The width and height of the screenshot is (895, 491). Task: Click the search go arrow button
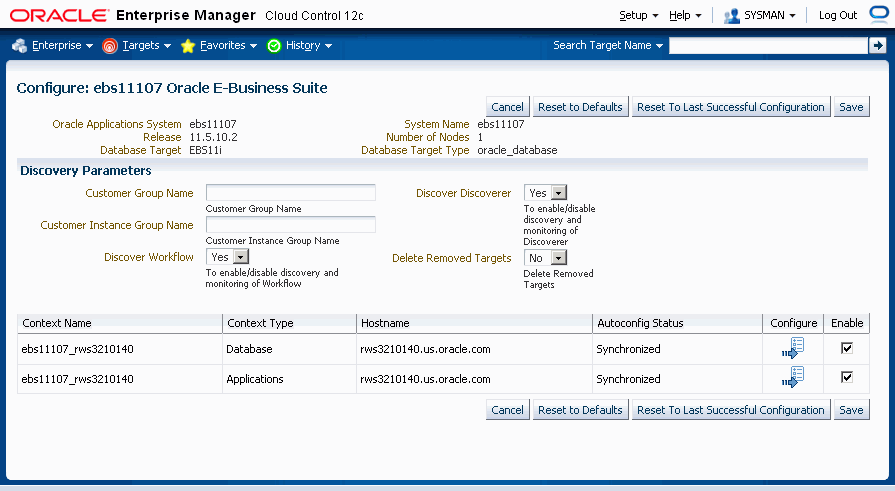[x=877, y=45]
